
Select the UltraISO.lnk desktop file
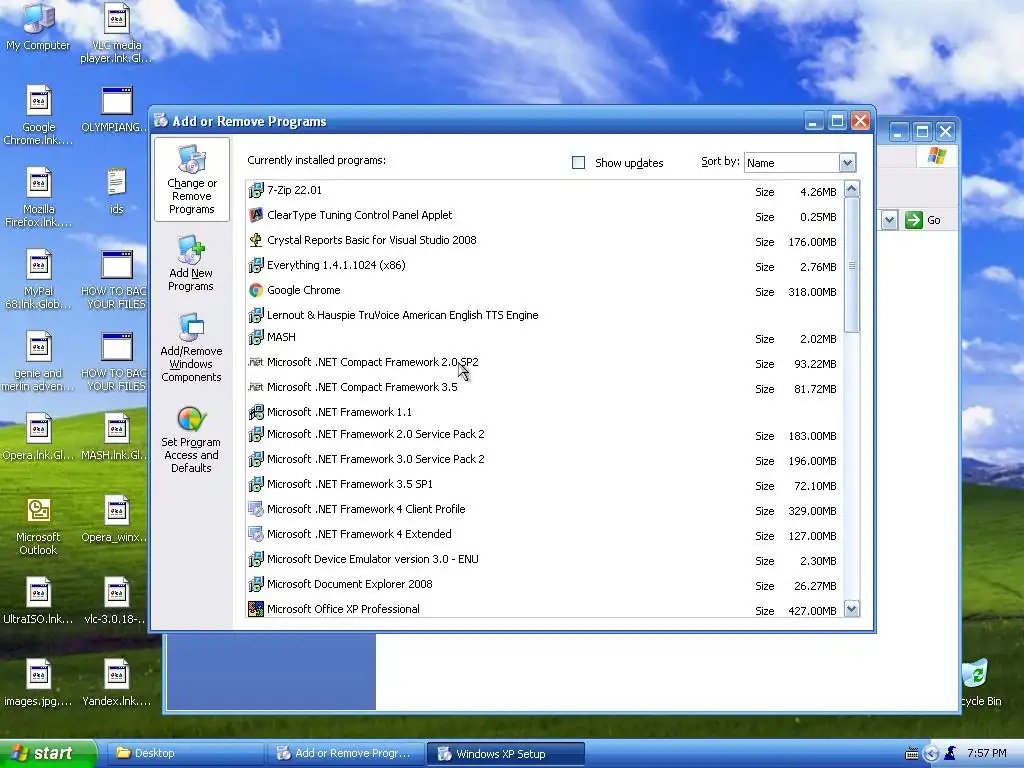[x=38, y=601]
